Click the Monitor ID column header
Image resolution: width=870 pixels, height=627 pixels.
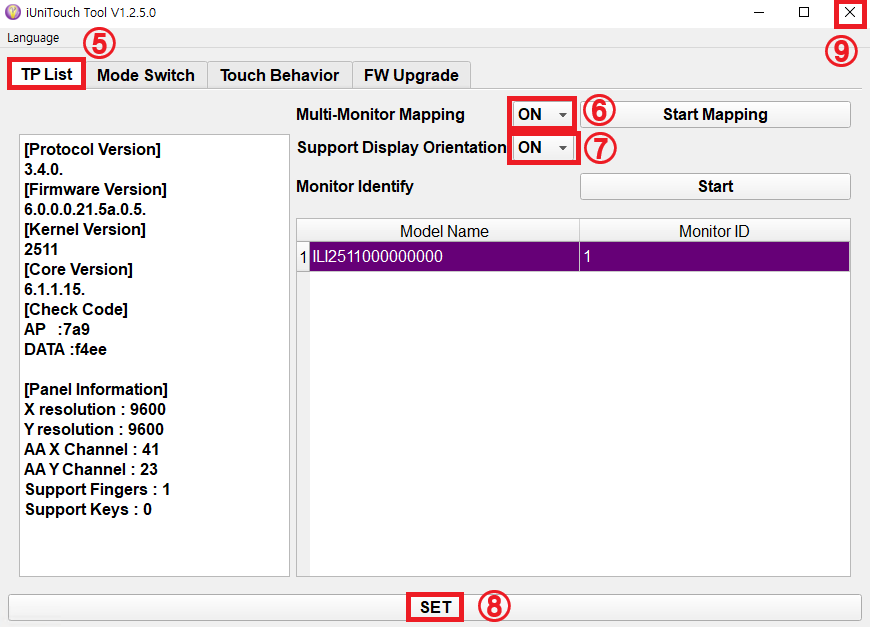click(x=714, y=231)
